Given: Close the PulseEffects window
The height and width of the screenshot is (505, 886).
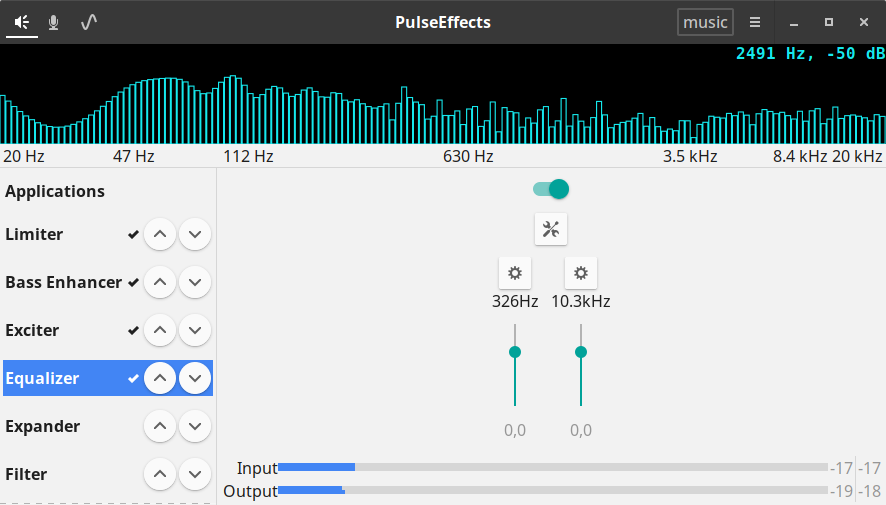Looking at the screenshot, I should [x=863, y=23].
